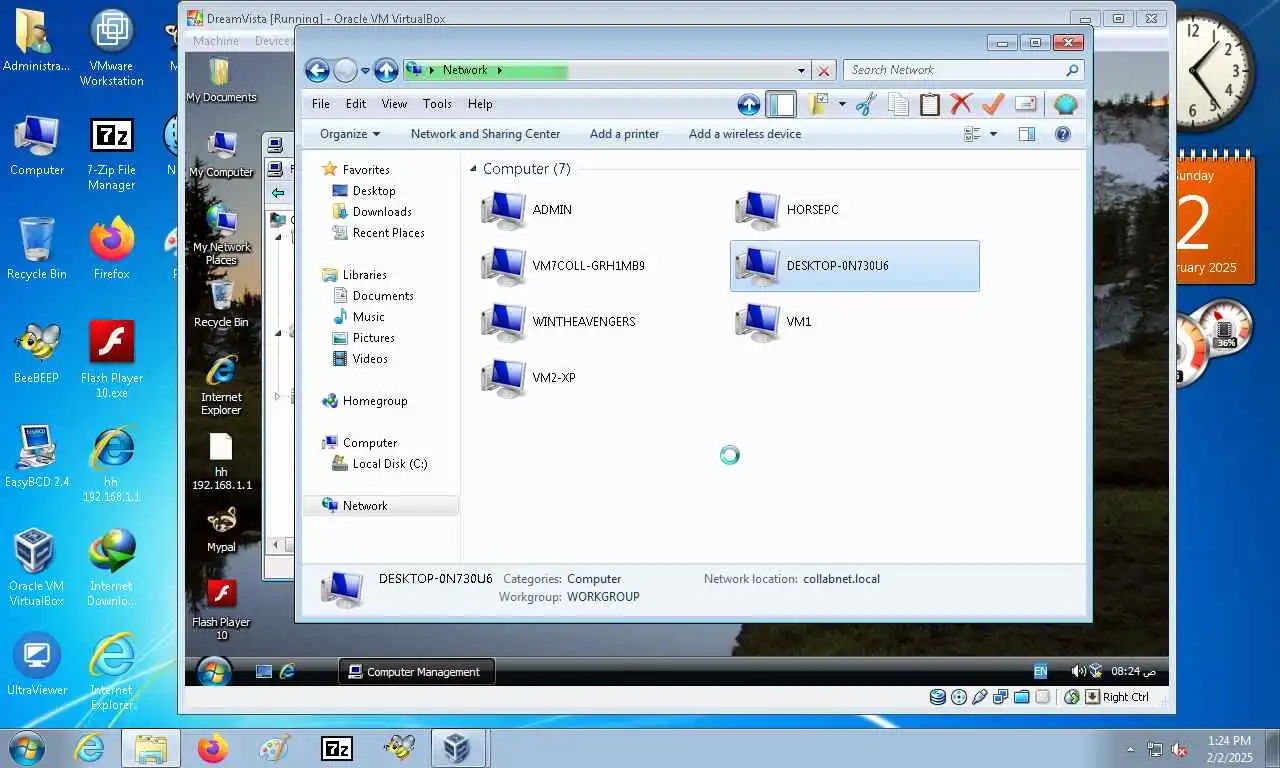Stop loading with red X in address bar
1280x768 pixels.
[824, 71]
